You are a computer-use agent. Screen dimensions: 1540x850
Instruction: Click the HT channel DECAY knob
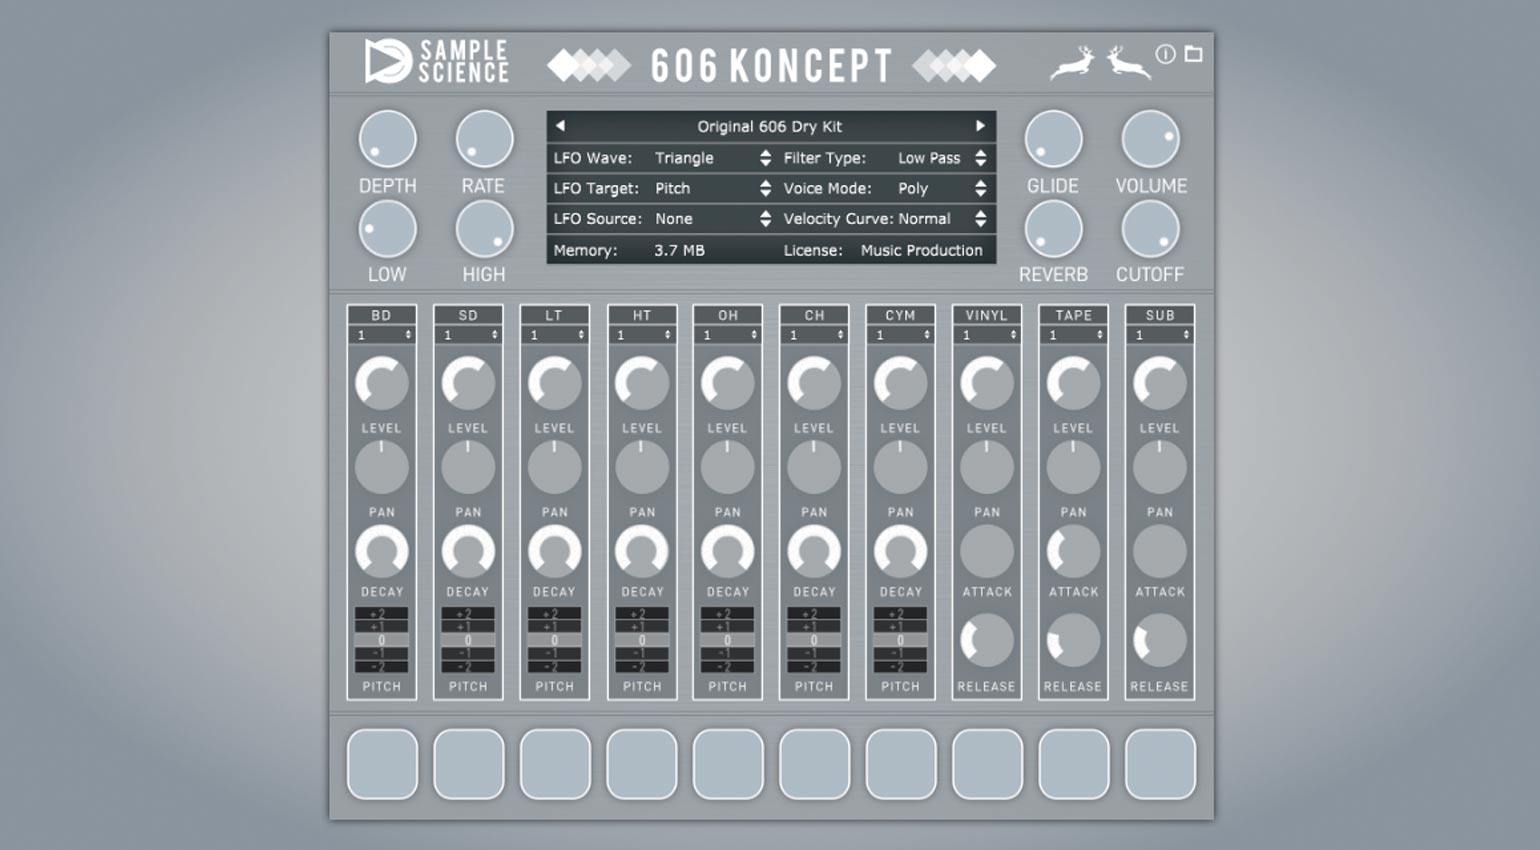641,551
